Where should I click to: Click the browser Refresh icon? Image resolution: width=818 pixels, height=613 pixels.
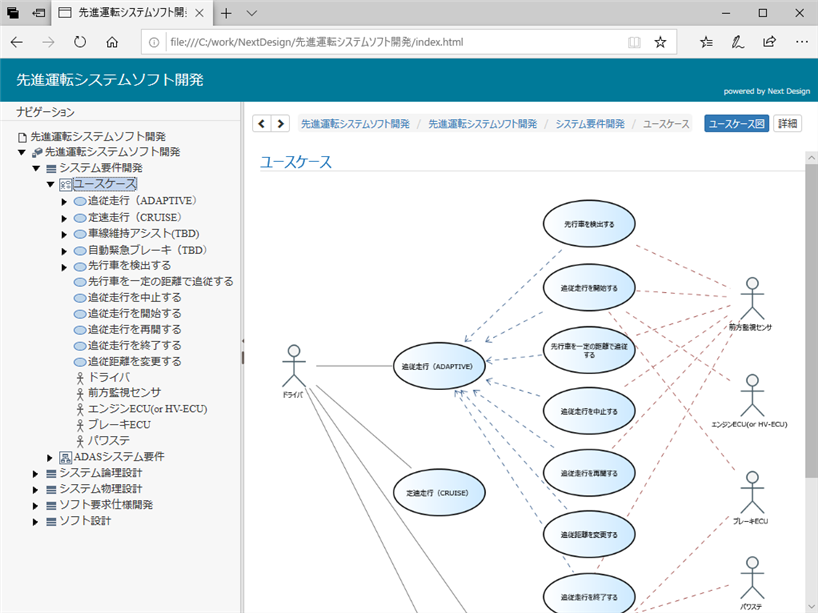click(80, 43)
